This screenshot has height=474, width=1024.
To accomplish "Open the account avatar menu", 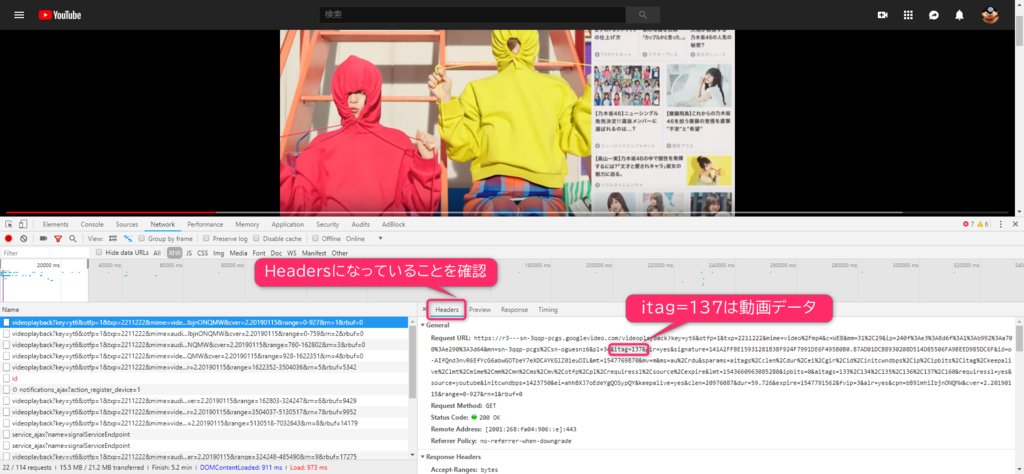I will click(990, 14).
